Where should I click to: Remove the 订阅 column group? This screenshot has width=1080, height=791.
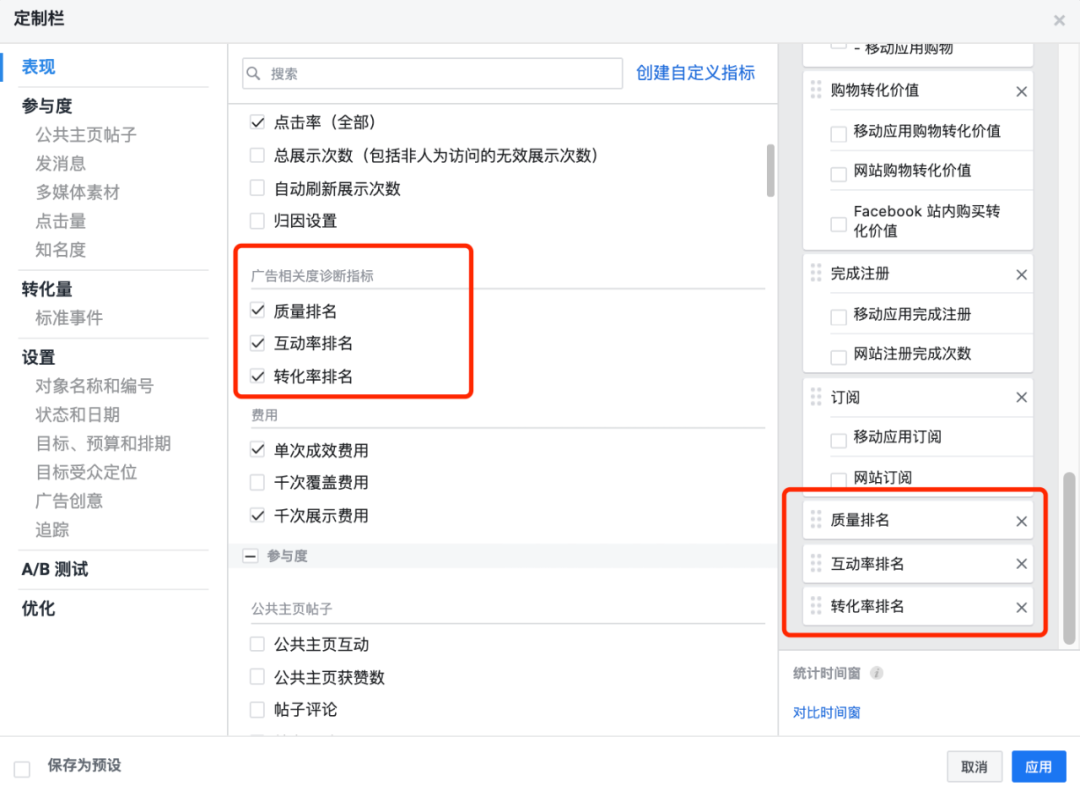1021,398
